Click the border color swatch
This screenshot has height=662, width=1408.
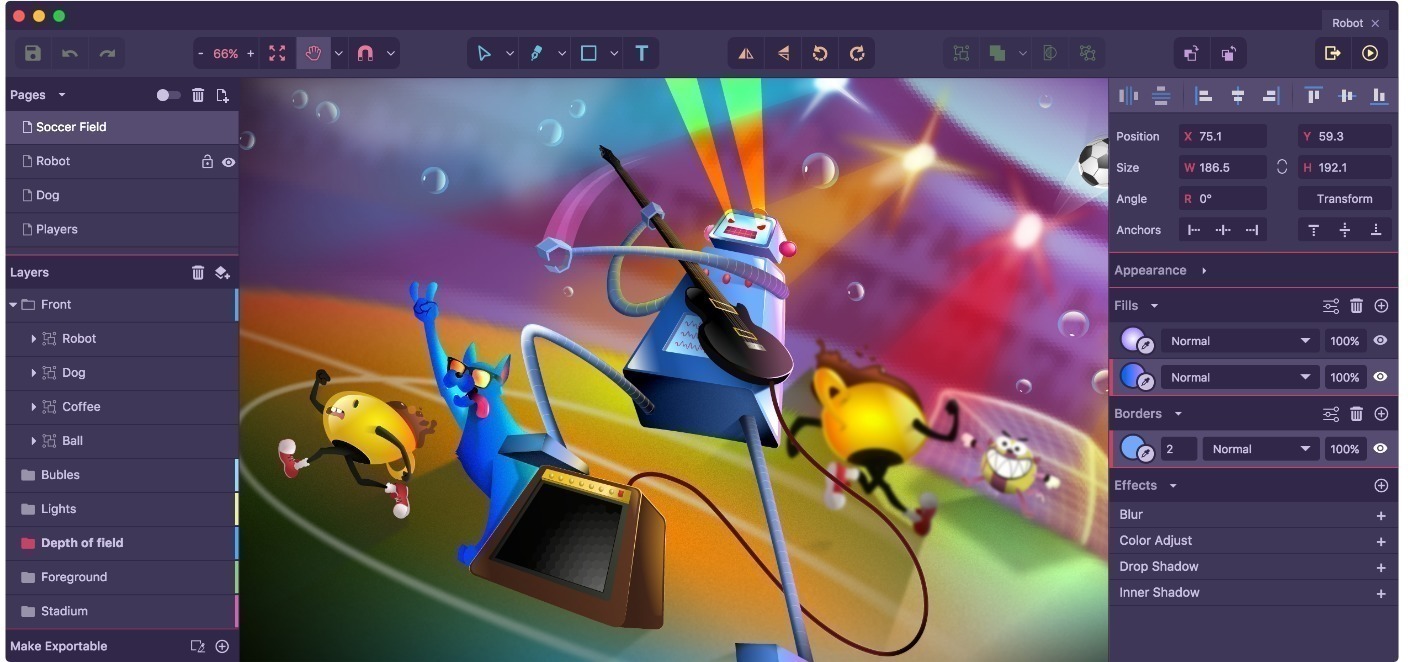pos(1136,448)
